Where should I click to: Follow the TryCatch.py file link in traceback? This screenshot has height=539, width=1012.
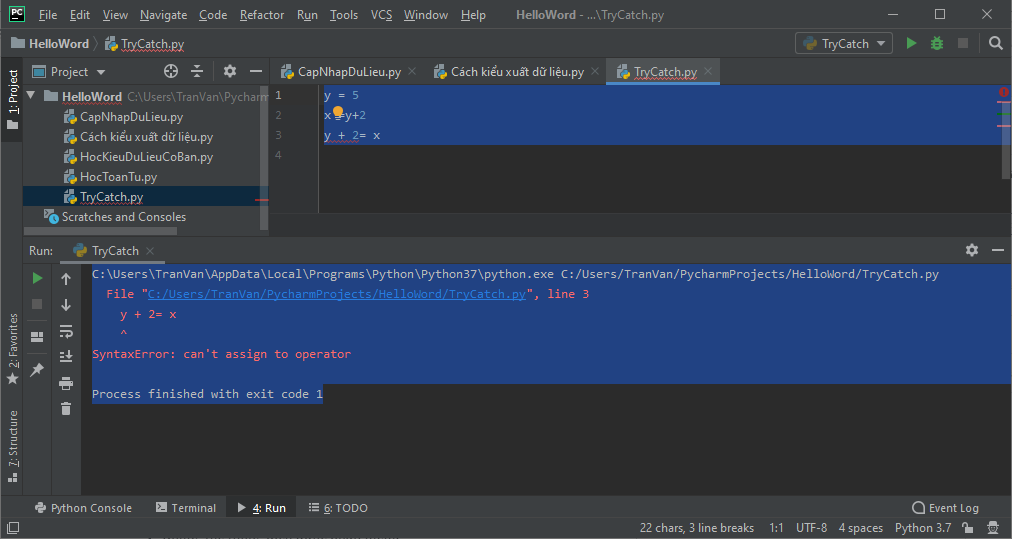[336, 294]
